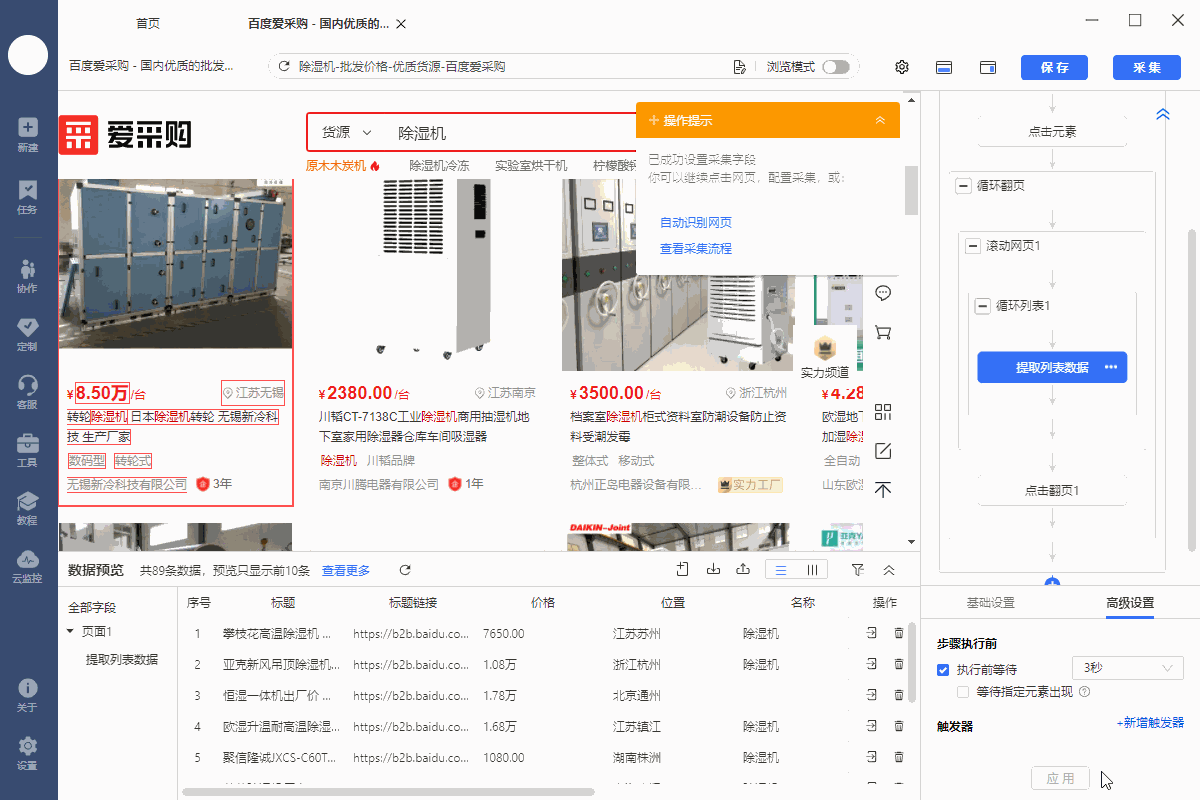Select 全部字段 in the field tree
This screenshot has width=1200, height=800.
(92, 607)
